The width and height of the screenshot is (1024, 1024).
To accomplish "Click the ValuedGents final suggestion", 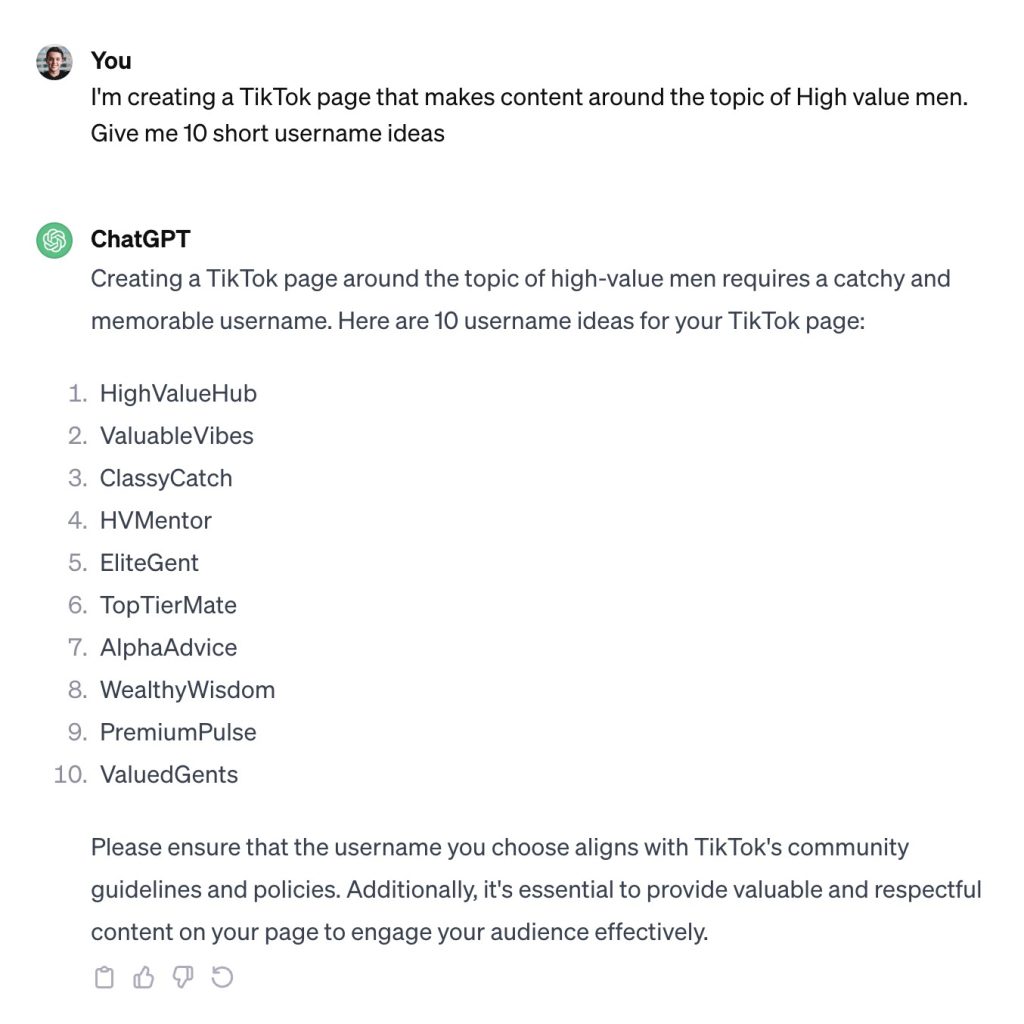I will click(x=168, y=775).
